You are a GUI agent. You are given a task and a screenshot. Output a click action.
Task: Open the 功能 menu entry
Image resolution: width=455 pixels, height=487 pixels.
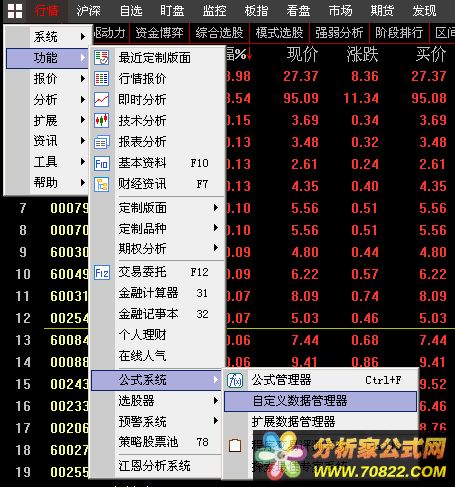click(x=47, y=58)
